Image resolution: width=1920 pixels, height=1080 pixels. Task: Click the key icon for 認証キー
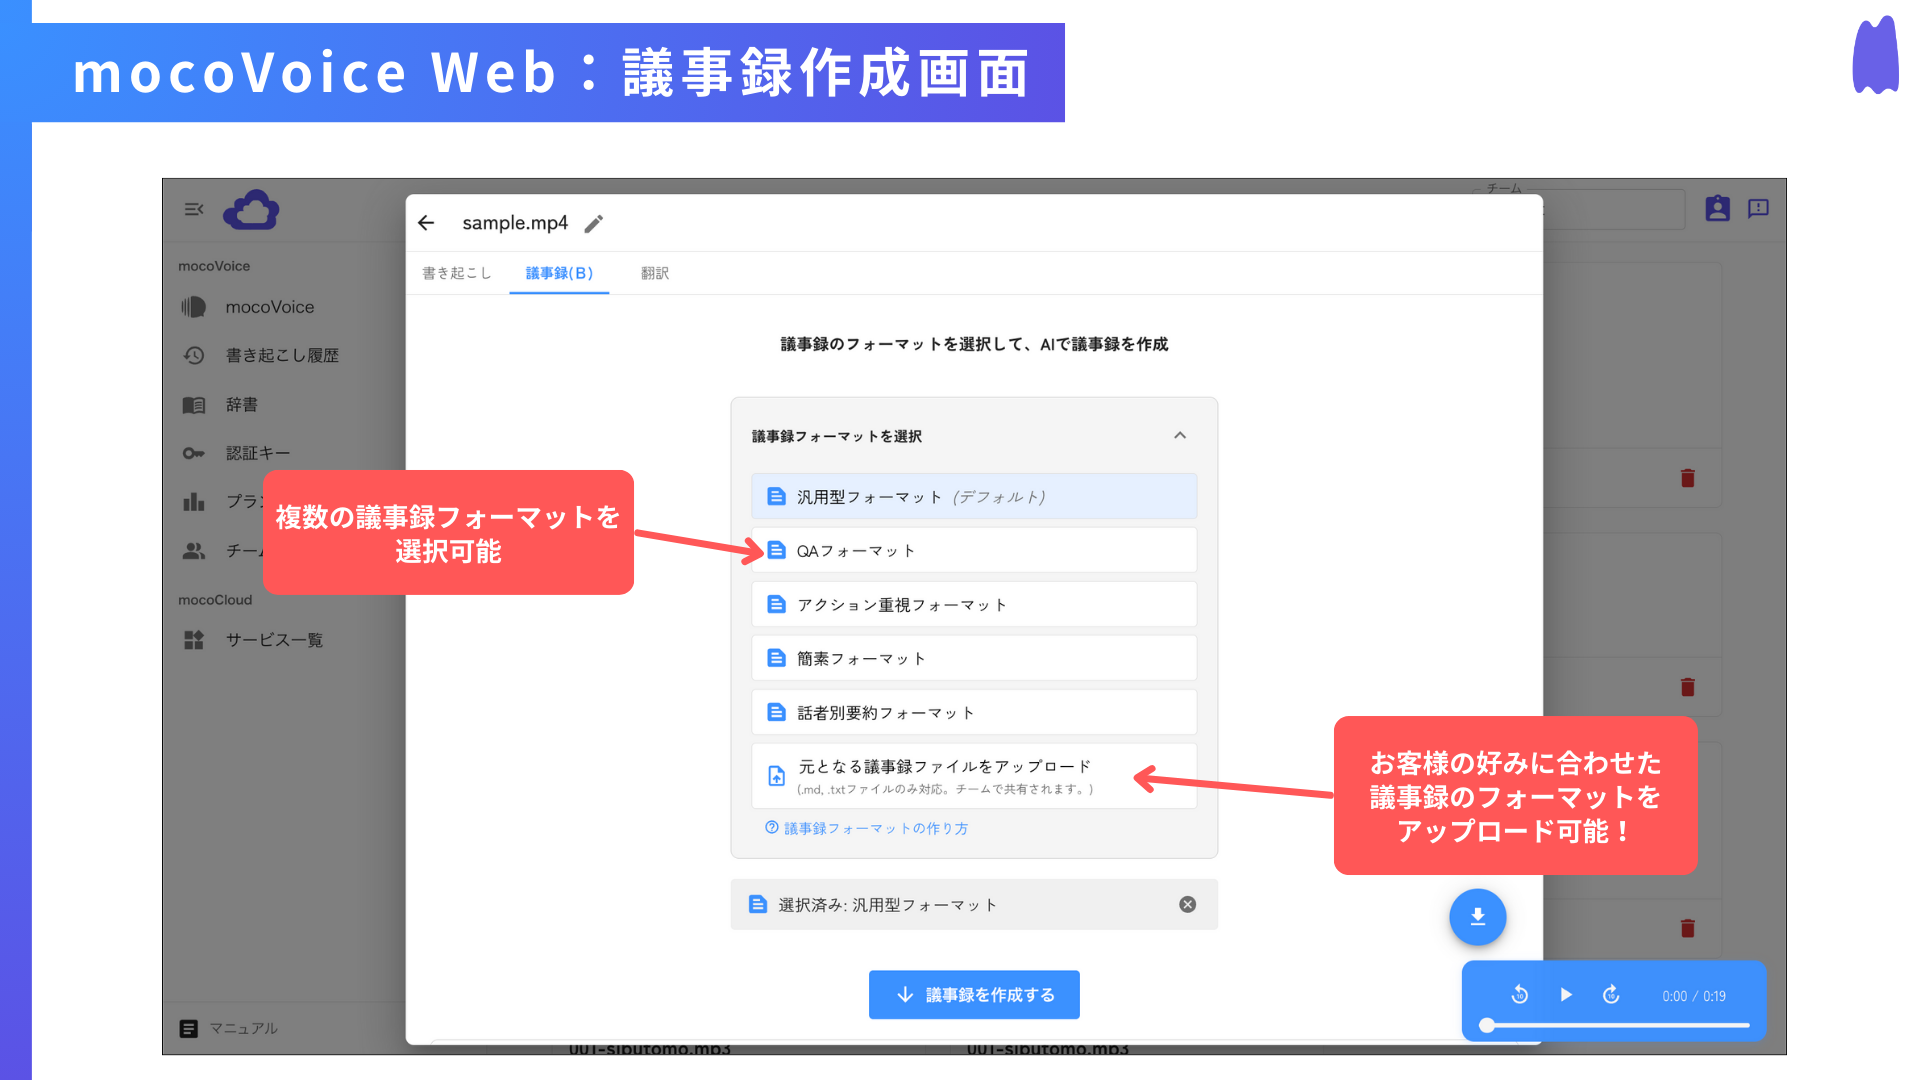tap(194, 453)
